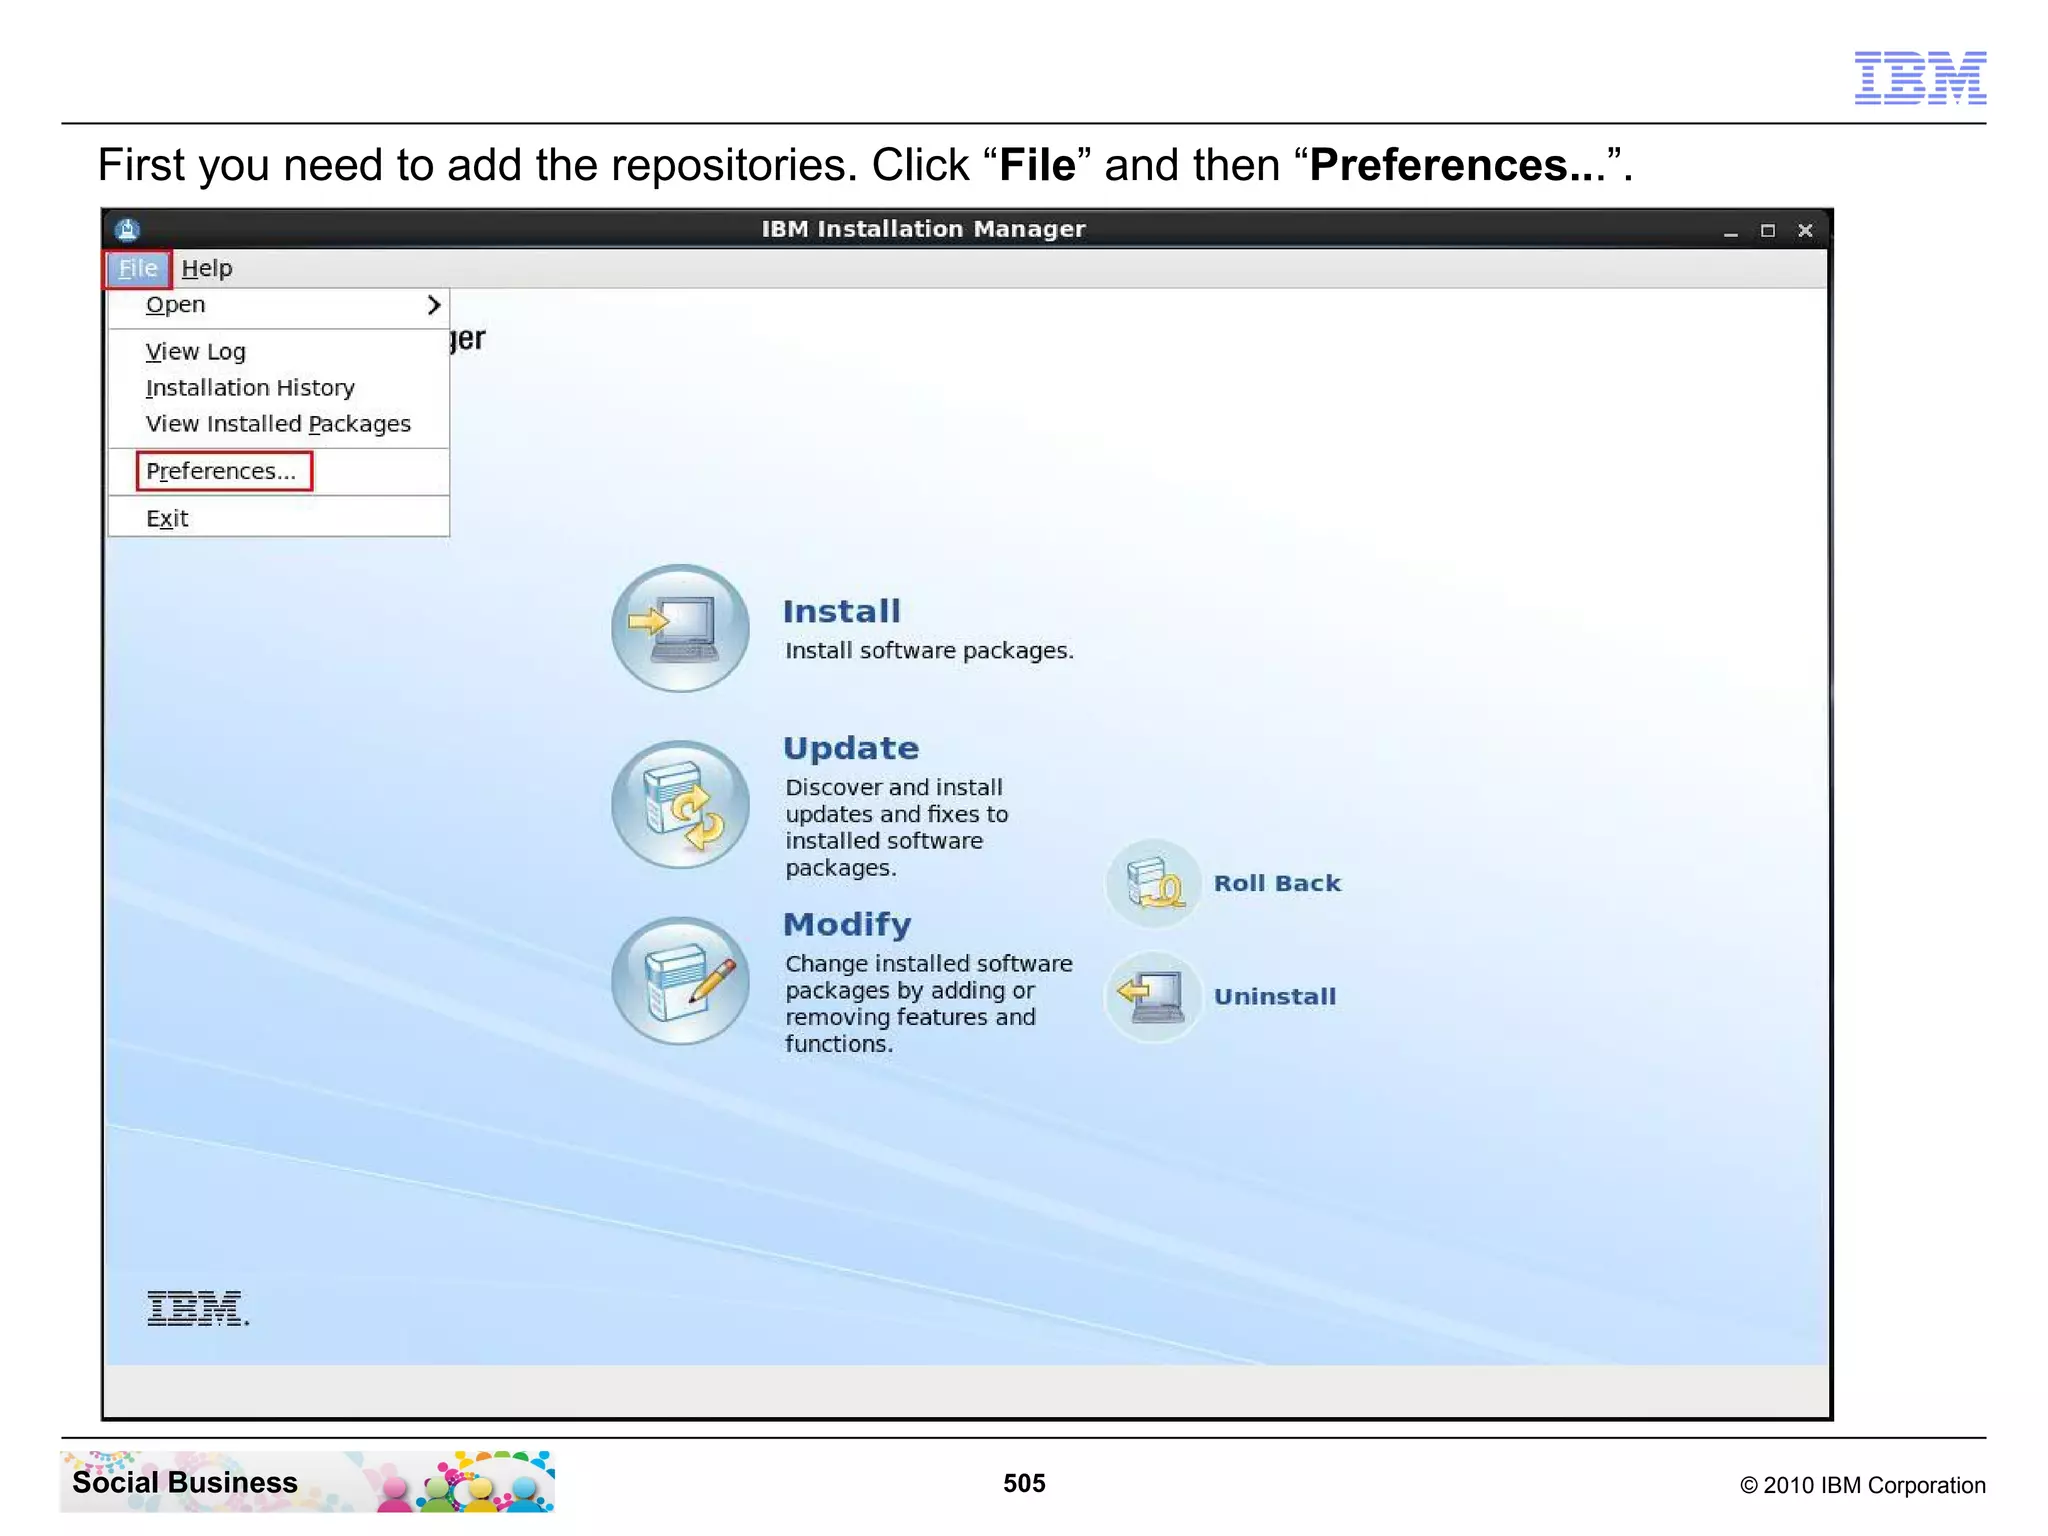Select Installation History menu entry
Image resolution: width=2048 pixels, height=1536 pixels.
click(278, 388)
